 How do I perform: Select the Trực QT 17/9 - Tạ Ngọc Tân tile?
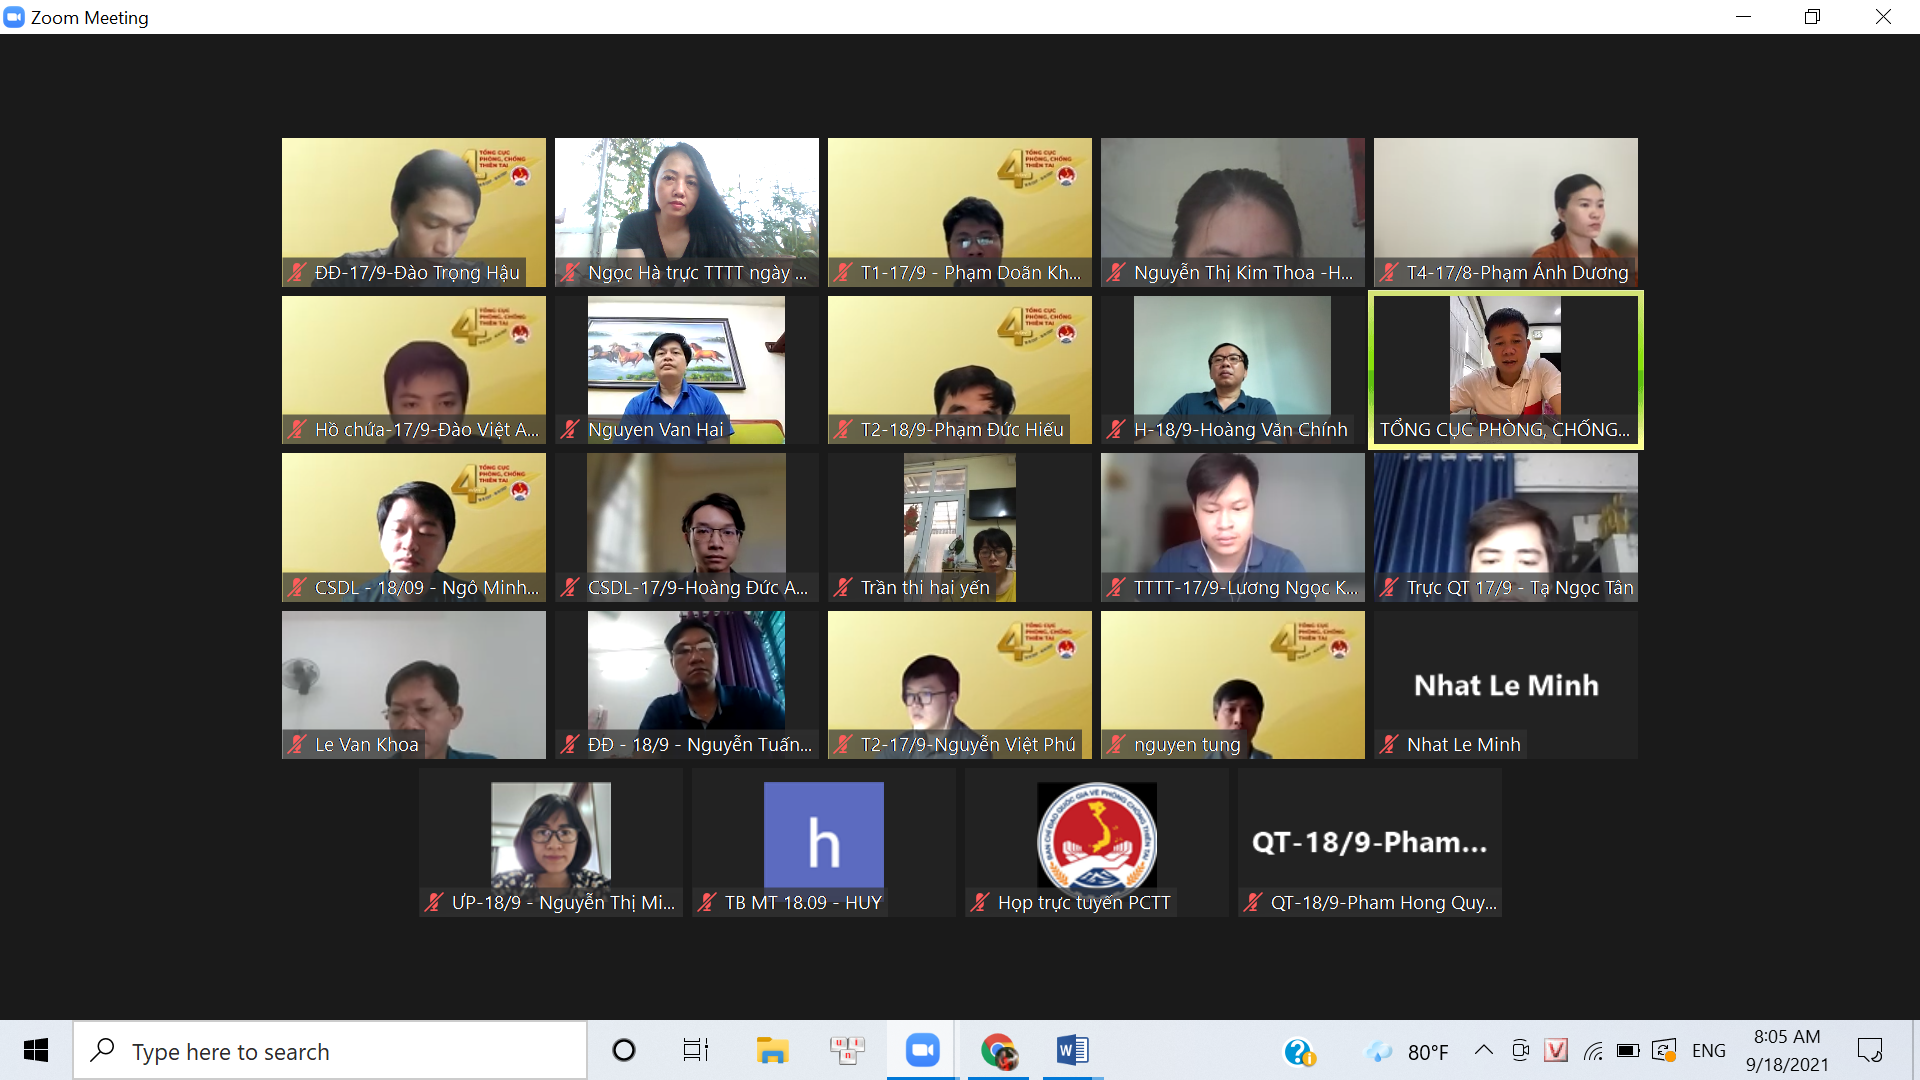click(x=1506, y=528)
